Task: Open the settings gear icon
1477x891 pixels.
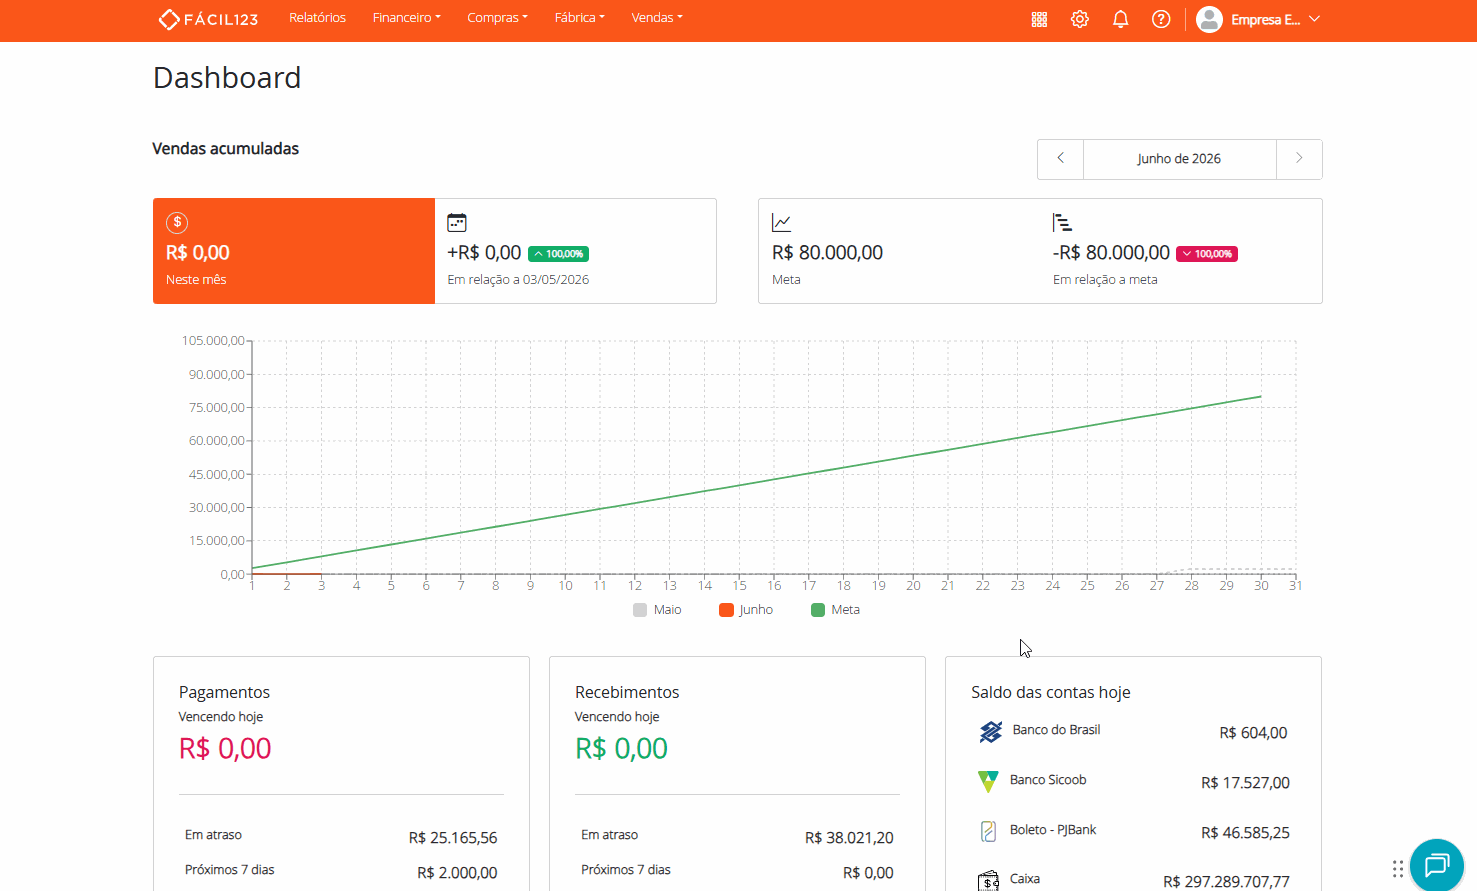Action: (1080, 19)
